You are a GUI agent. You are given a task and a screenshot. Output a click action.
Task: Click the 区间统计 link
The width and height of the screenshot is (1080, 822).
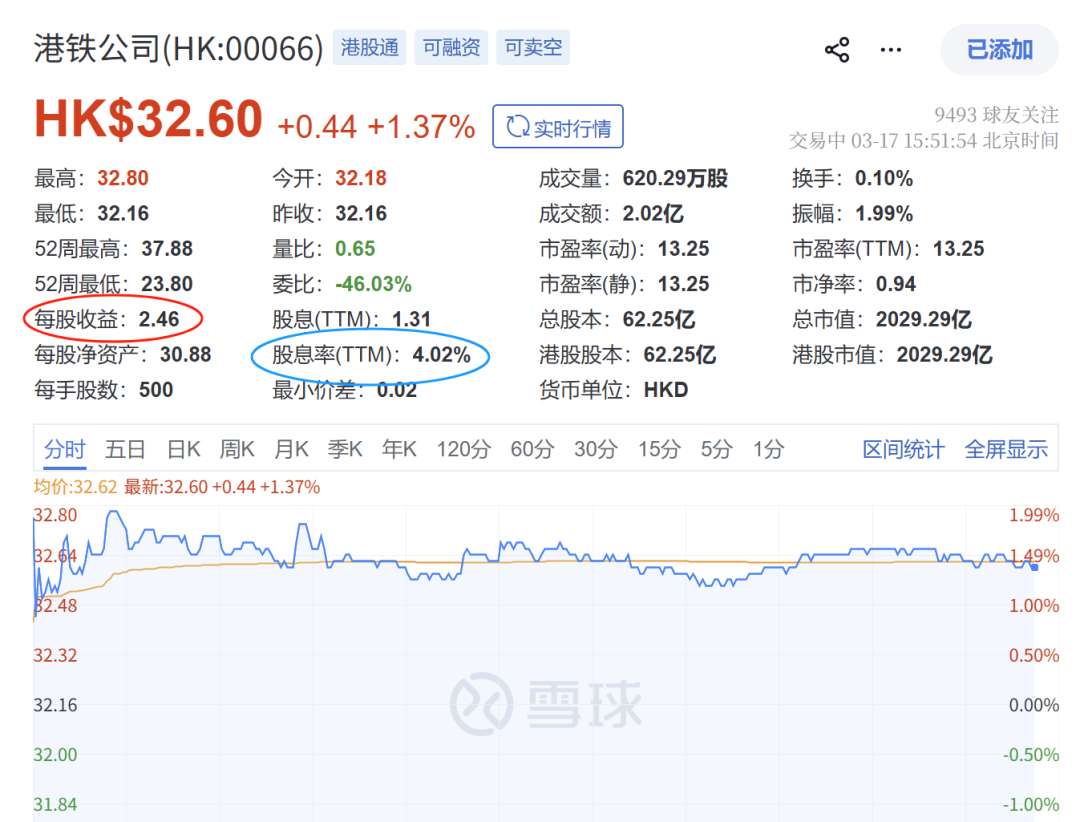903,449
